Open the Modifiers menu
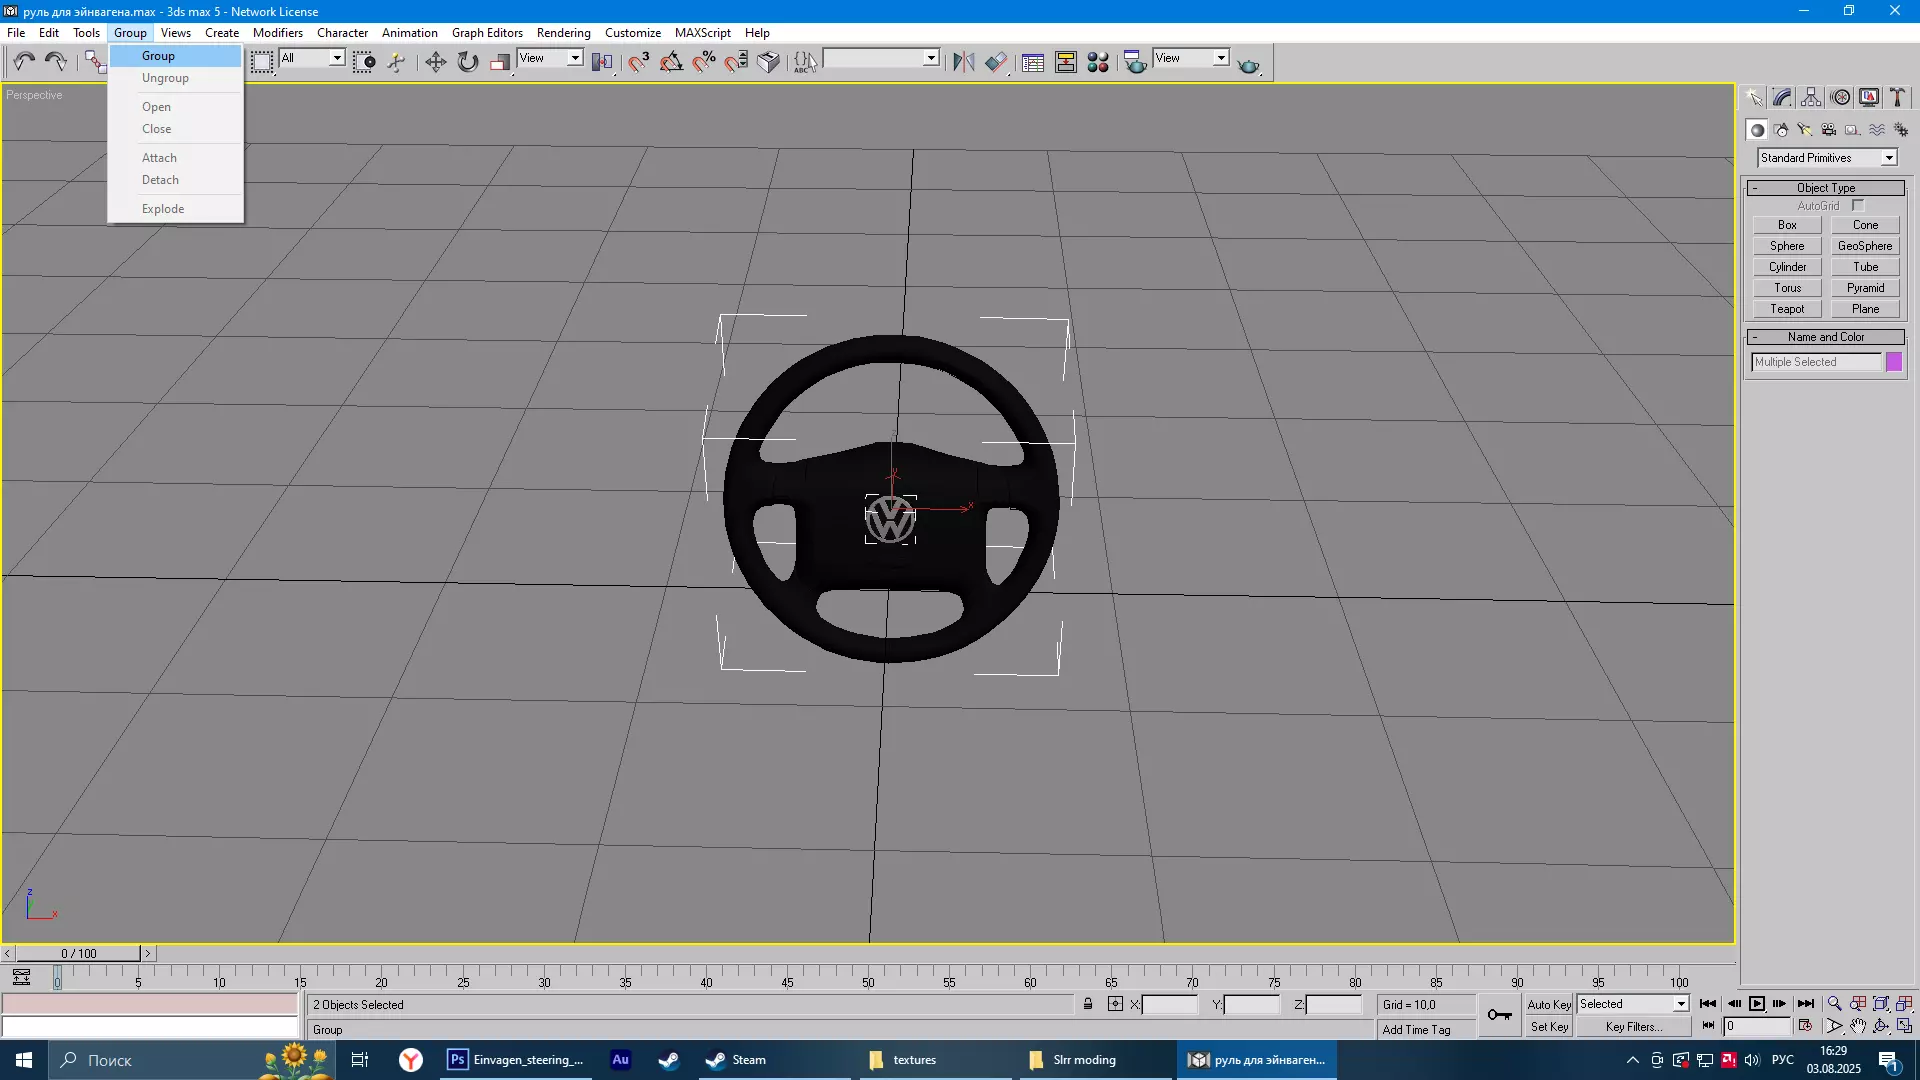This screenshot has width=1920, height=1080. click(277, 32)
